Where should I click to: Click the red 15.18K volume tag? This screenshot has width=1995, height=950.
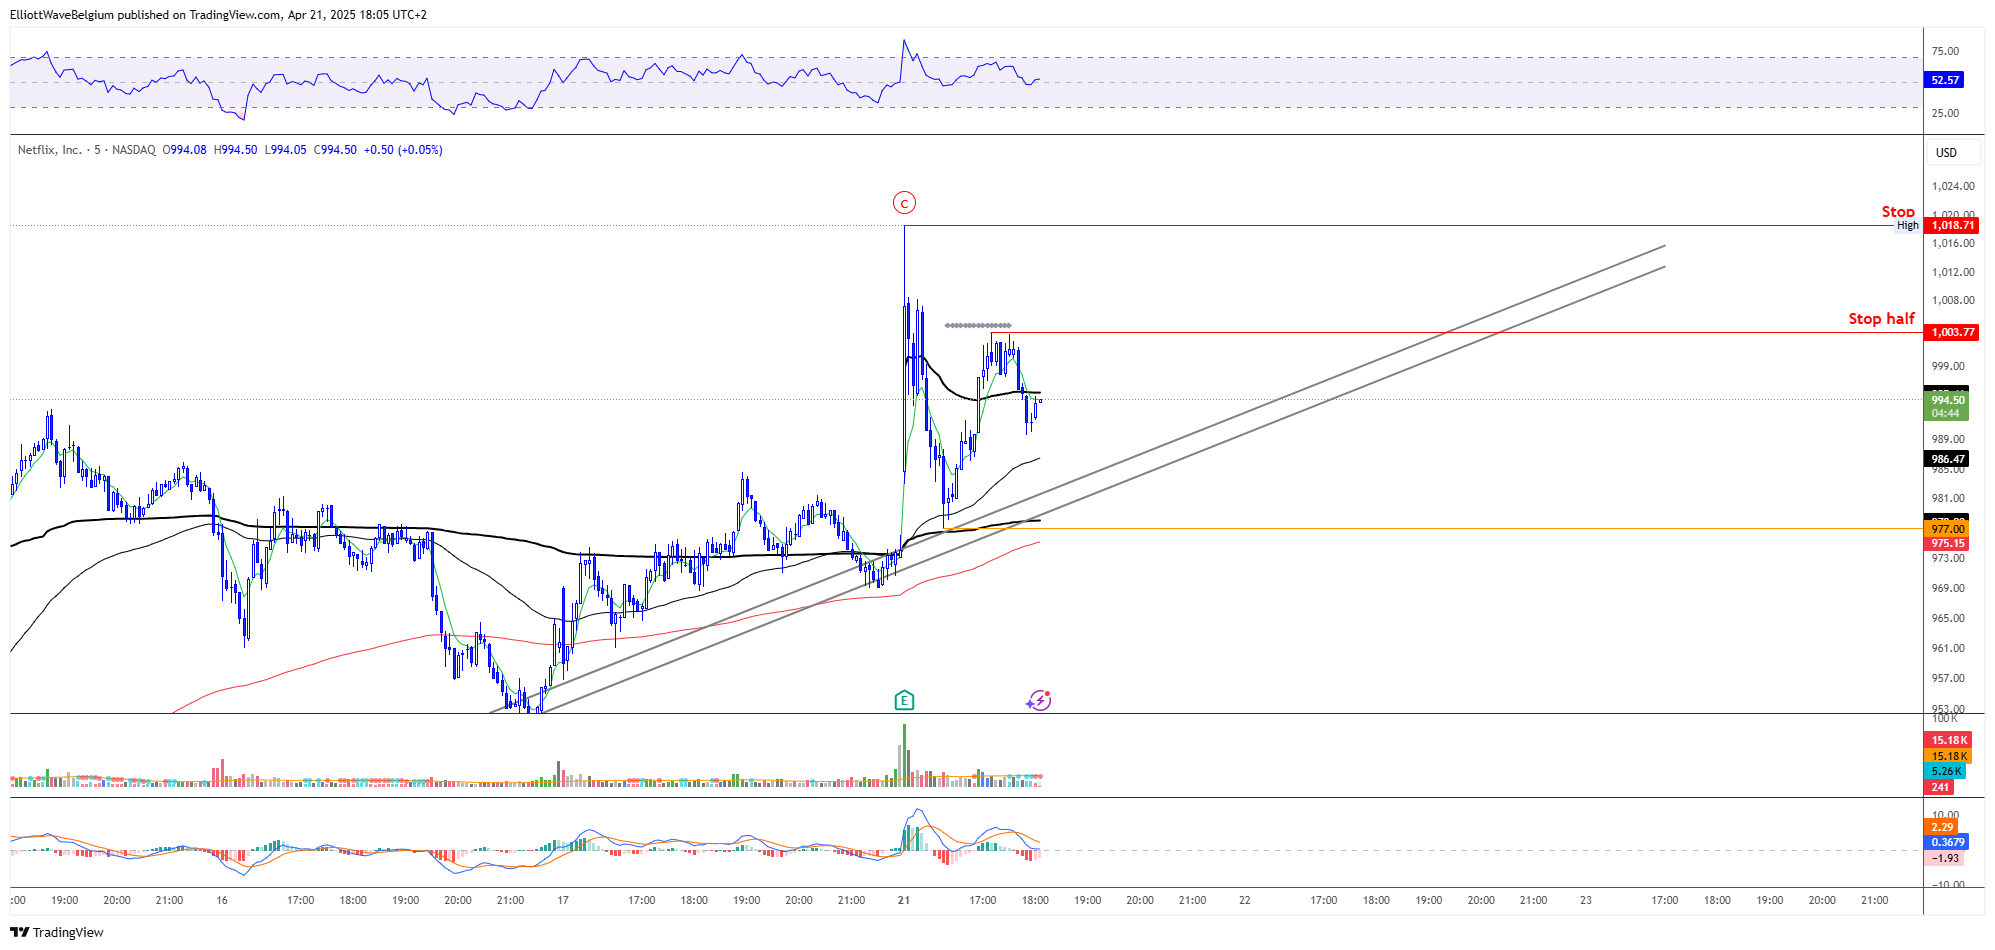1948,741
